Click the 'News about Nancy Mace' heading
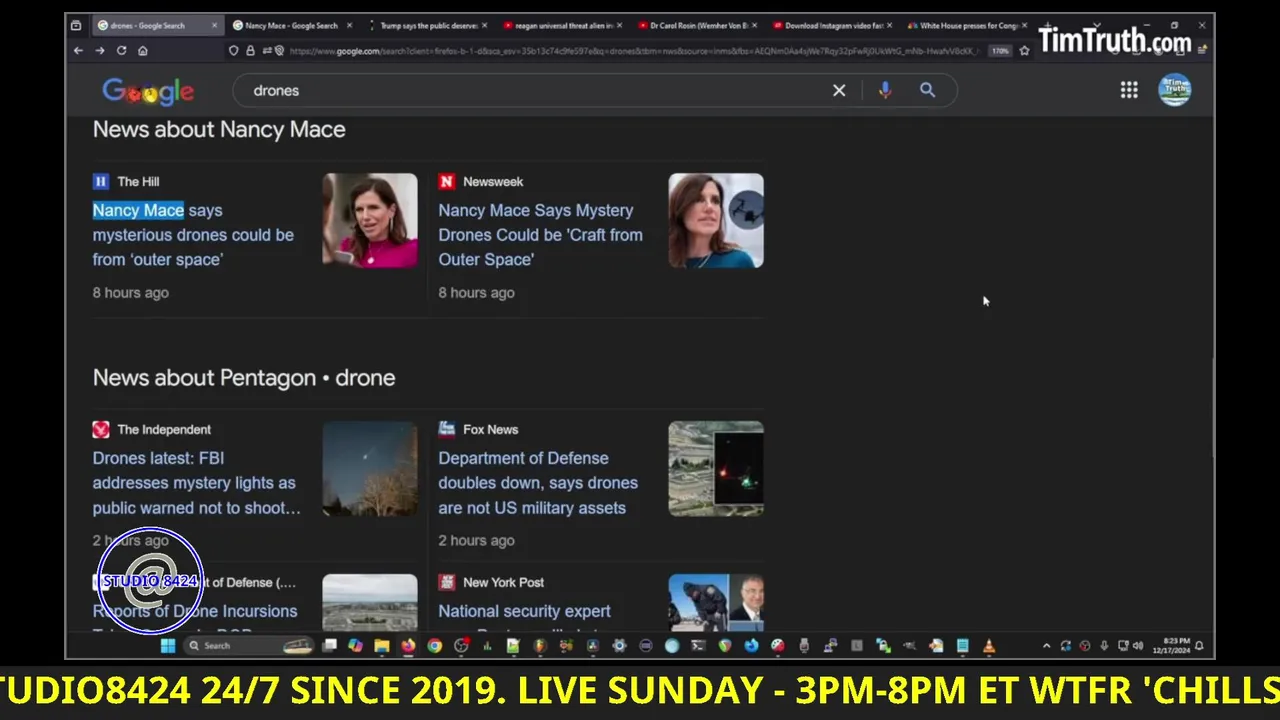The height and width of the screenshot is (720, 1280). point(219,129)
